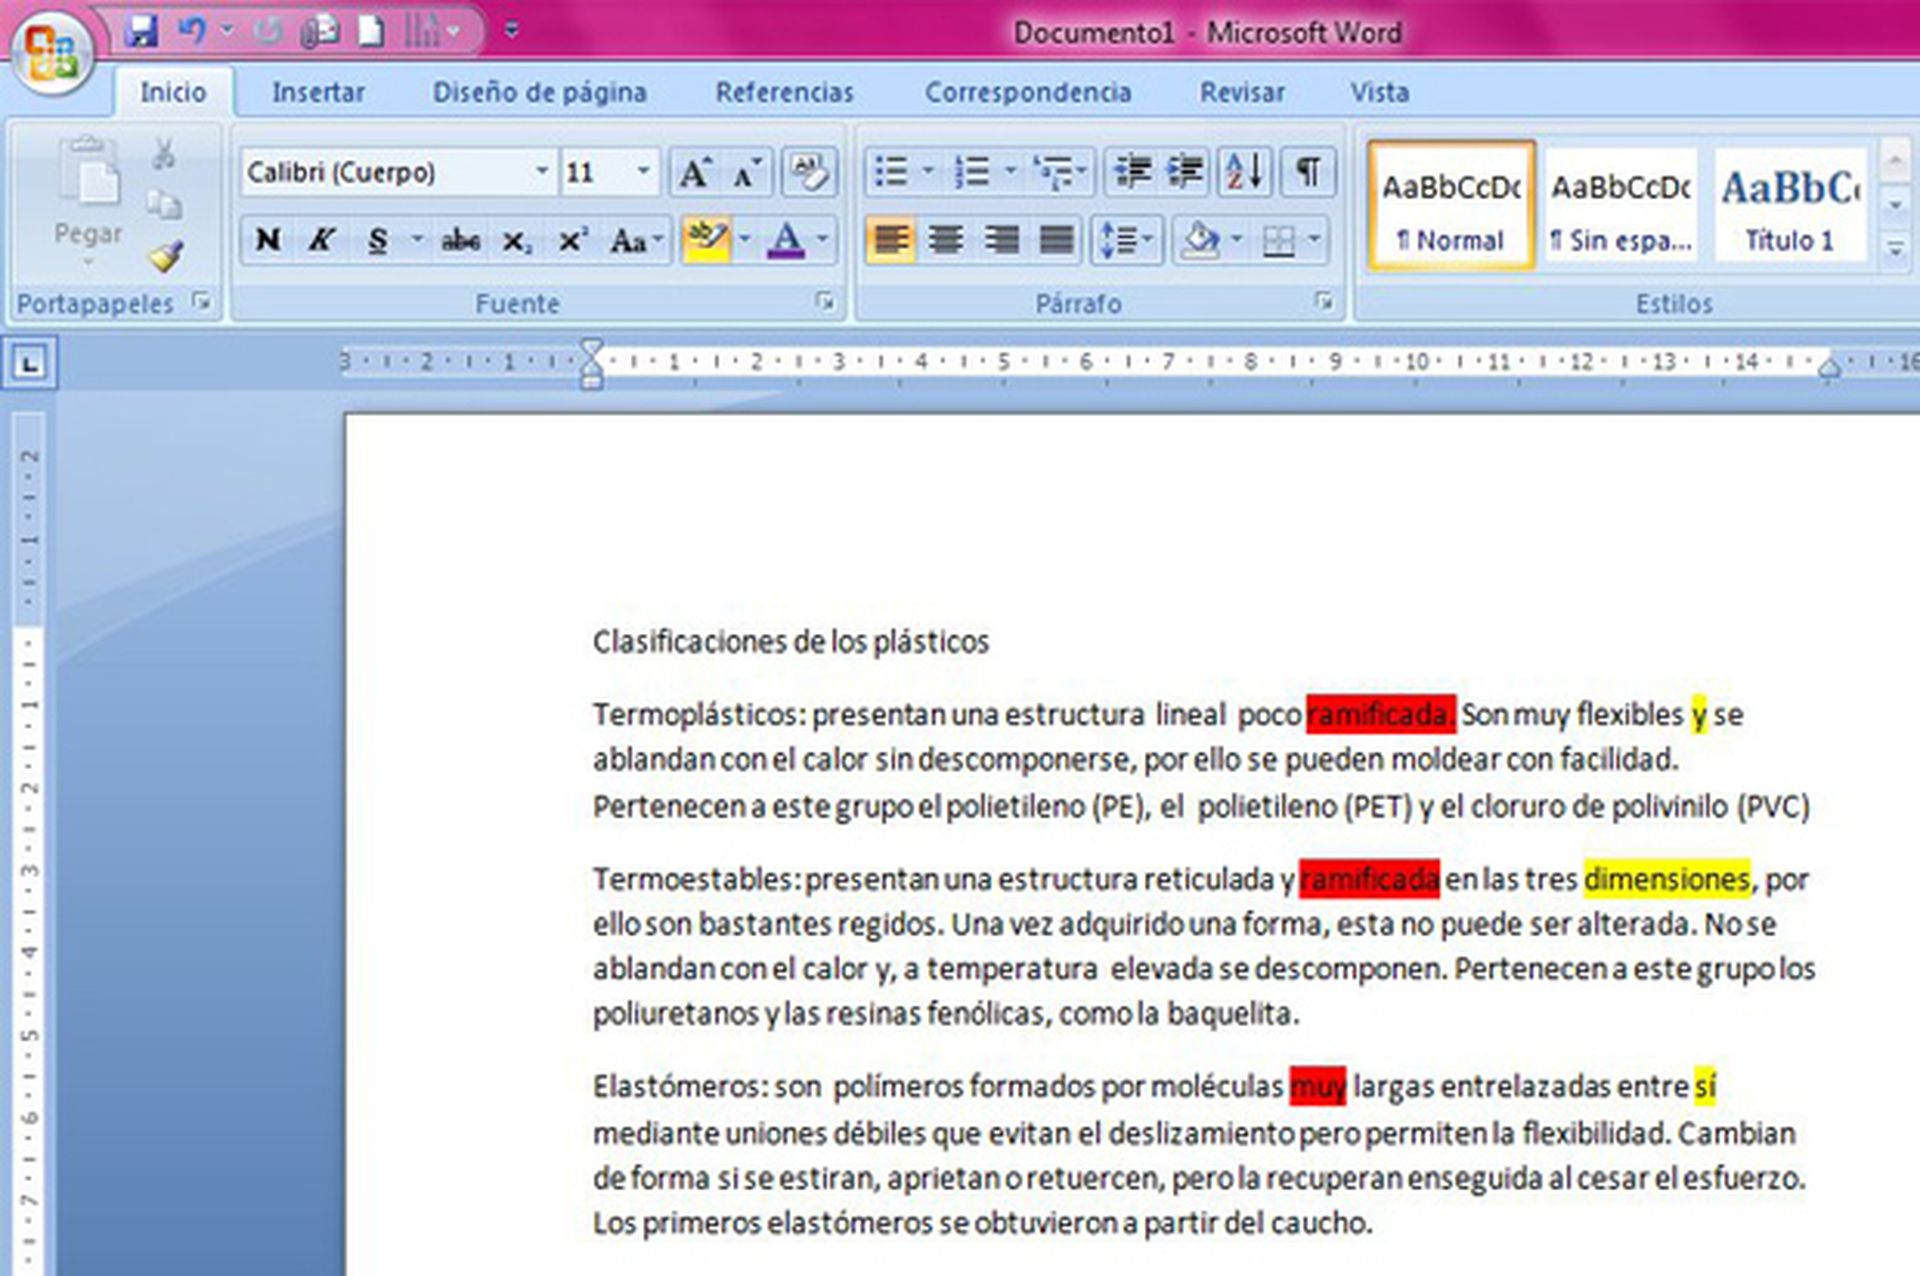Switch to the Insertar ribbon tab
The width and height of the screenshot is (1920, 1276).
pyautogui.click(x=317, y=92)
